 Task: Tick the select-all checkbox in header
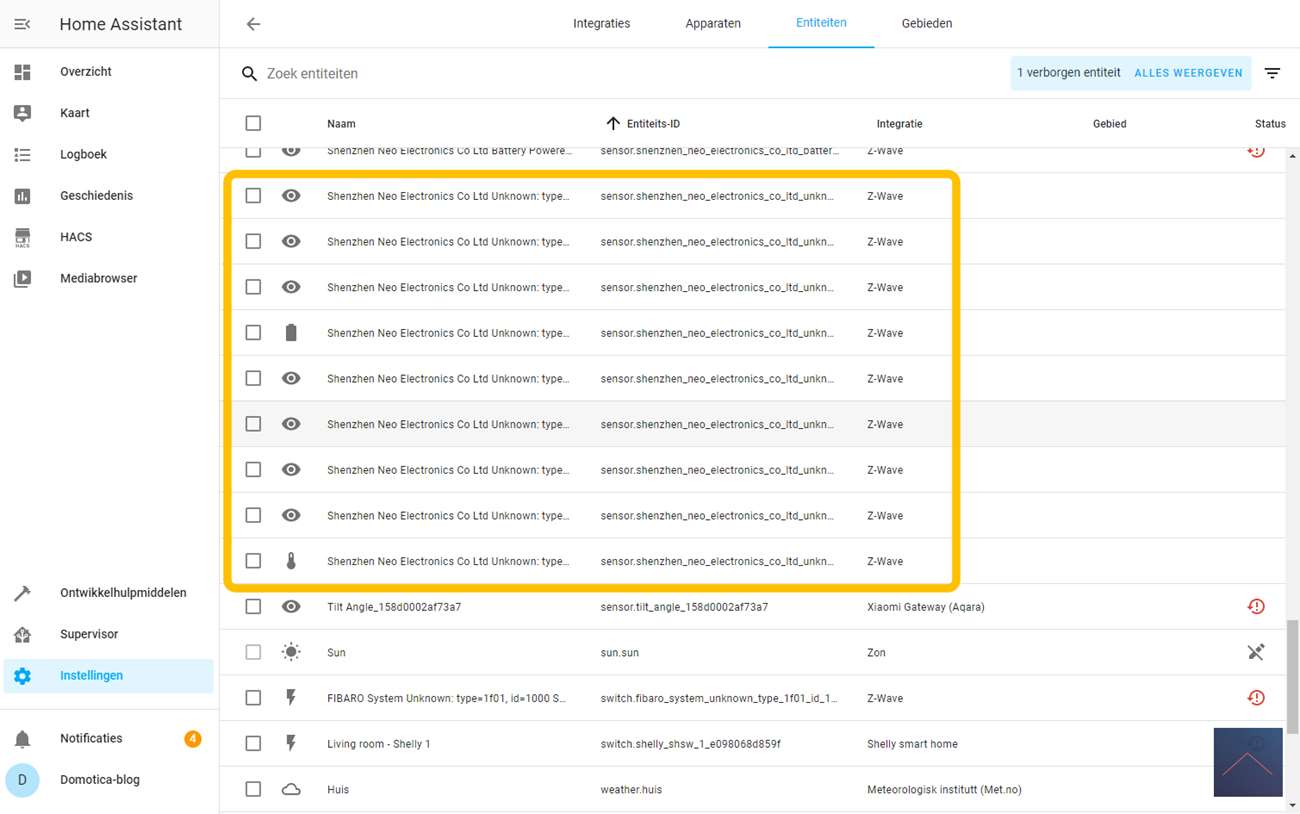(x=253, y=123)
